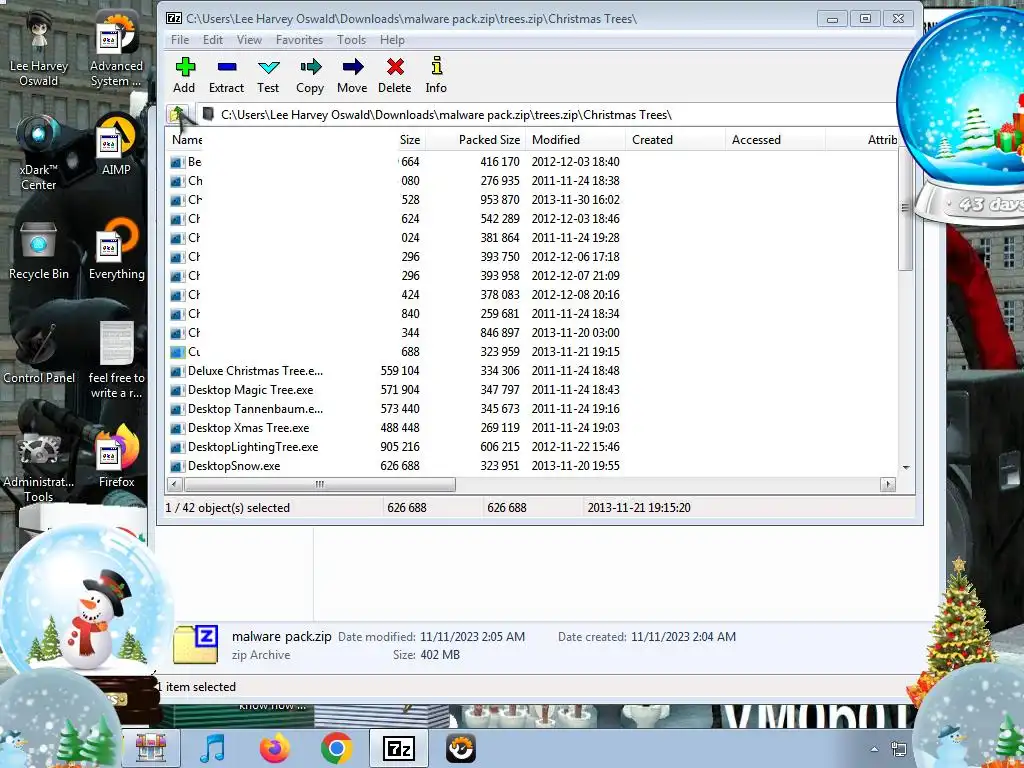Click the Copy toolbar icon
1024x768 pixels.
pos(310,74)
